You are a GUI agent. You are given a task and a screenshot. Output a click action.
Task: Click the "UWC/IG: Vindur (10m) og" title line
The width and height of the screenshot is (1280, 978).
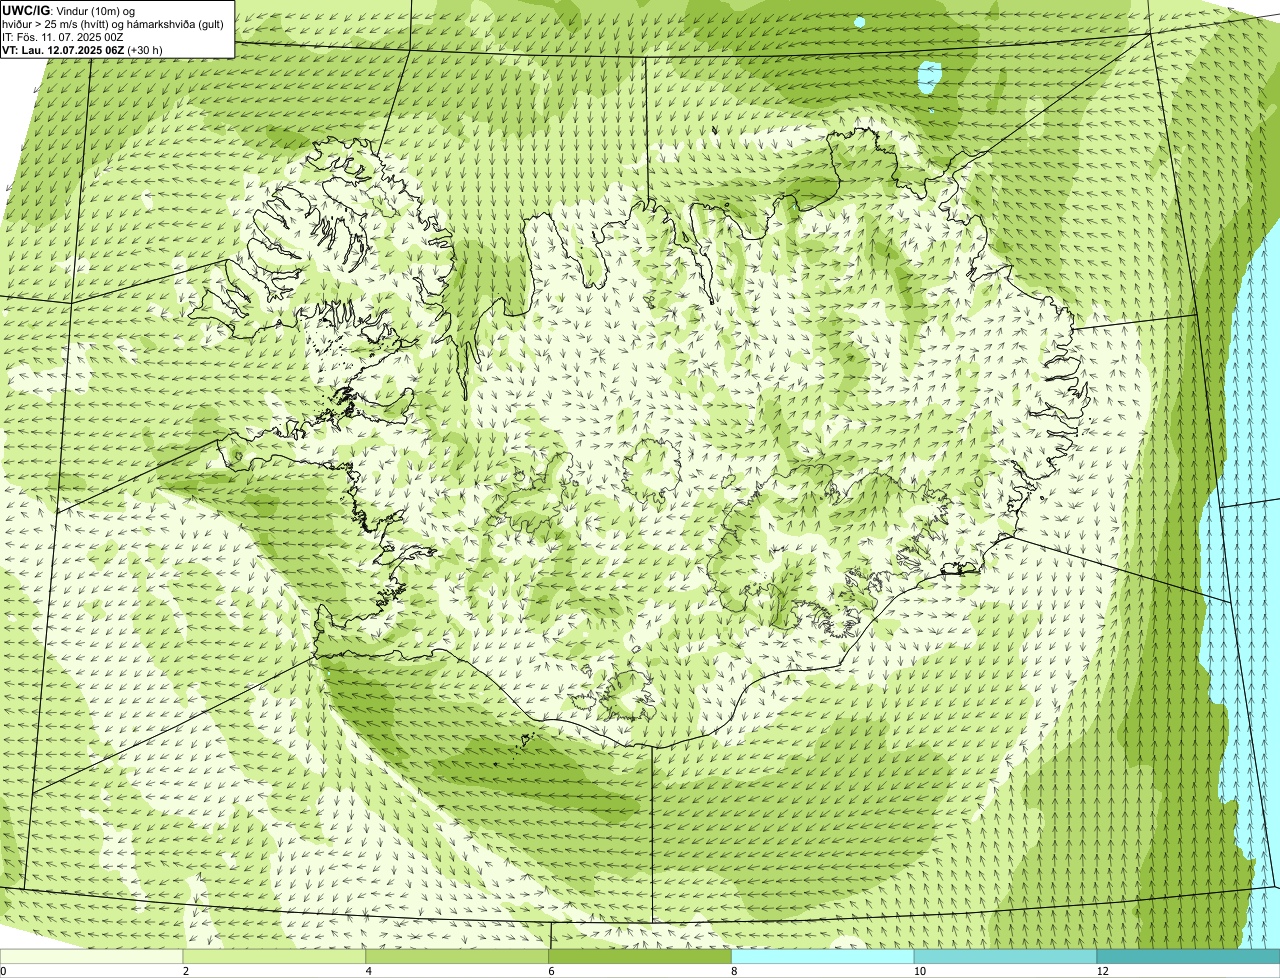point(69,10)
